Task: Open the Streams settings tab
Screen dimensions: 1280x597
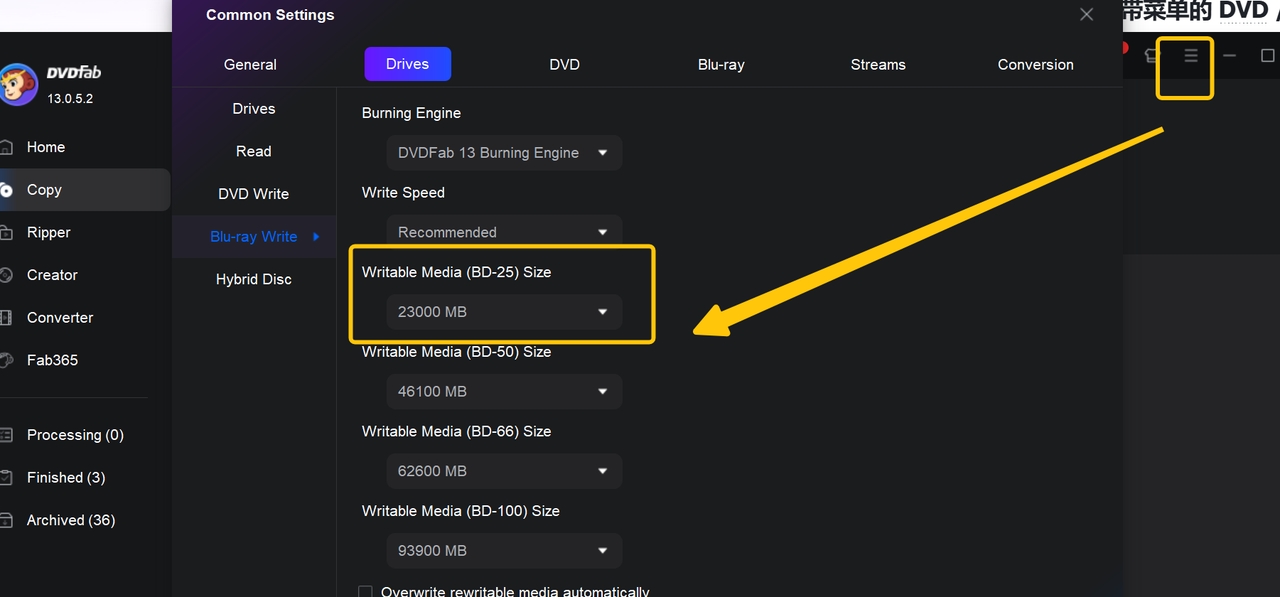Action: pos(877,64)
